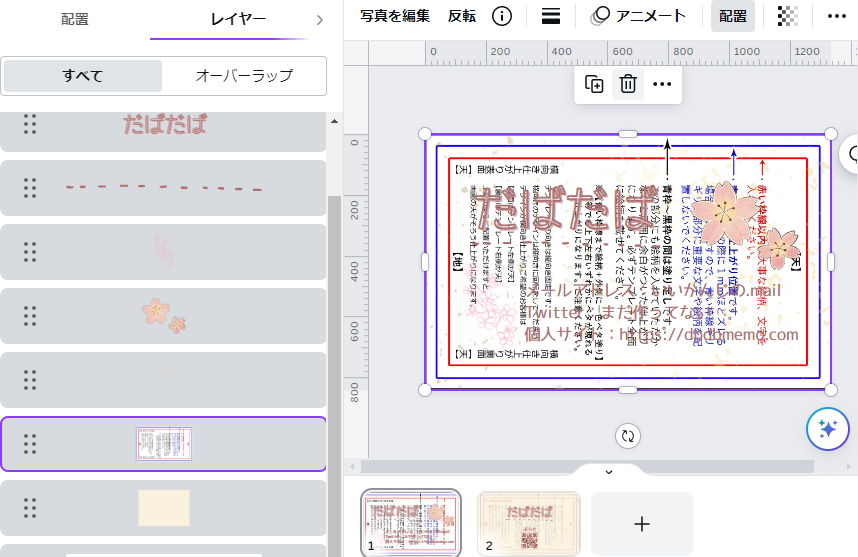858x557 pixels.
Task: Delete selection with the trash icon
Action: pyautogui.click(x=628, y=85)
